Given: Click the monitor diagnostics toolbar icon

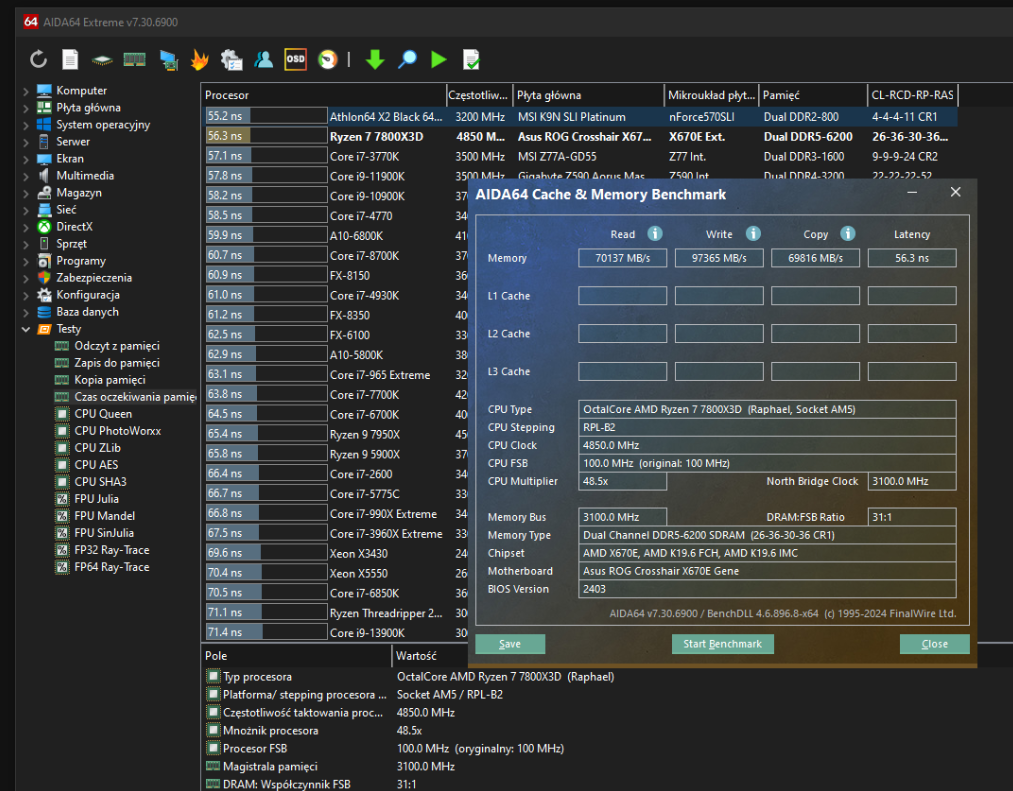Looking at the screenshot, I should pos(169,60).
